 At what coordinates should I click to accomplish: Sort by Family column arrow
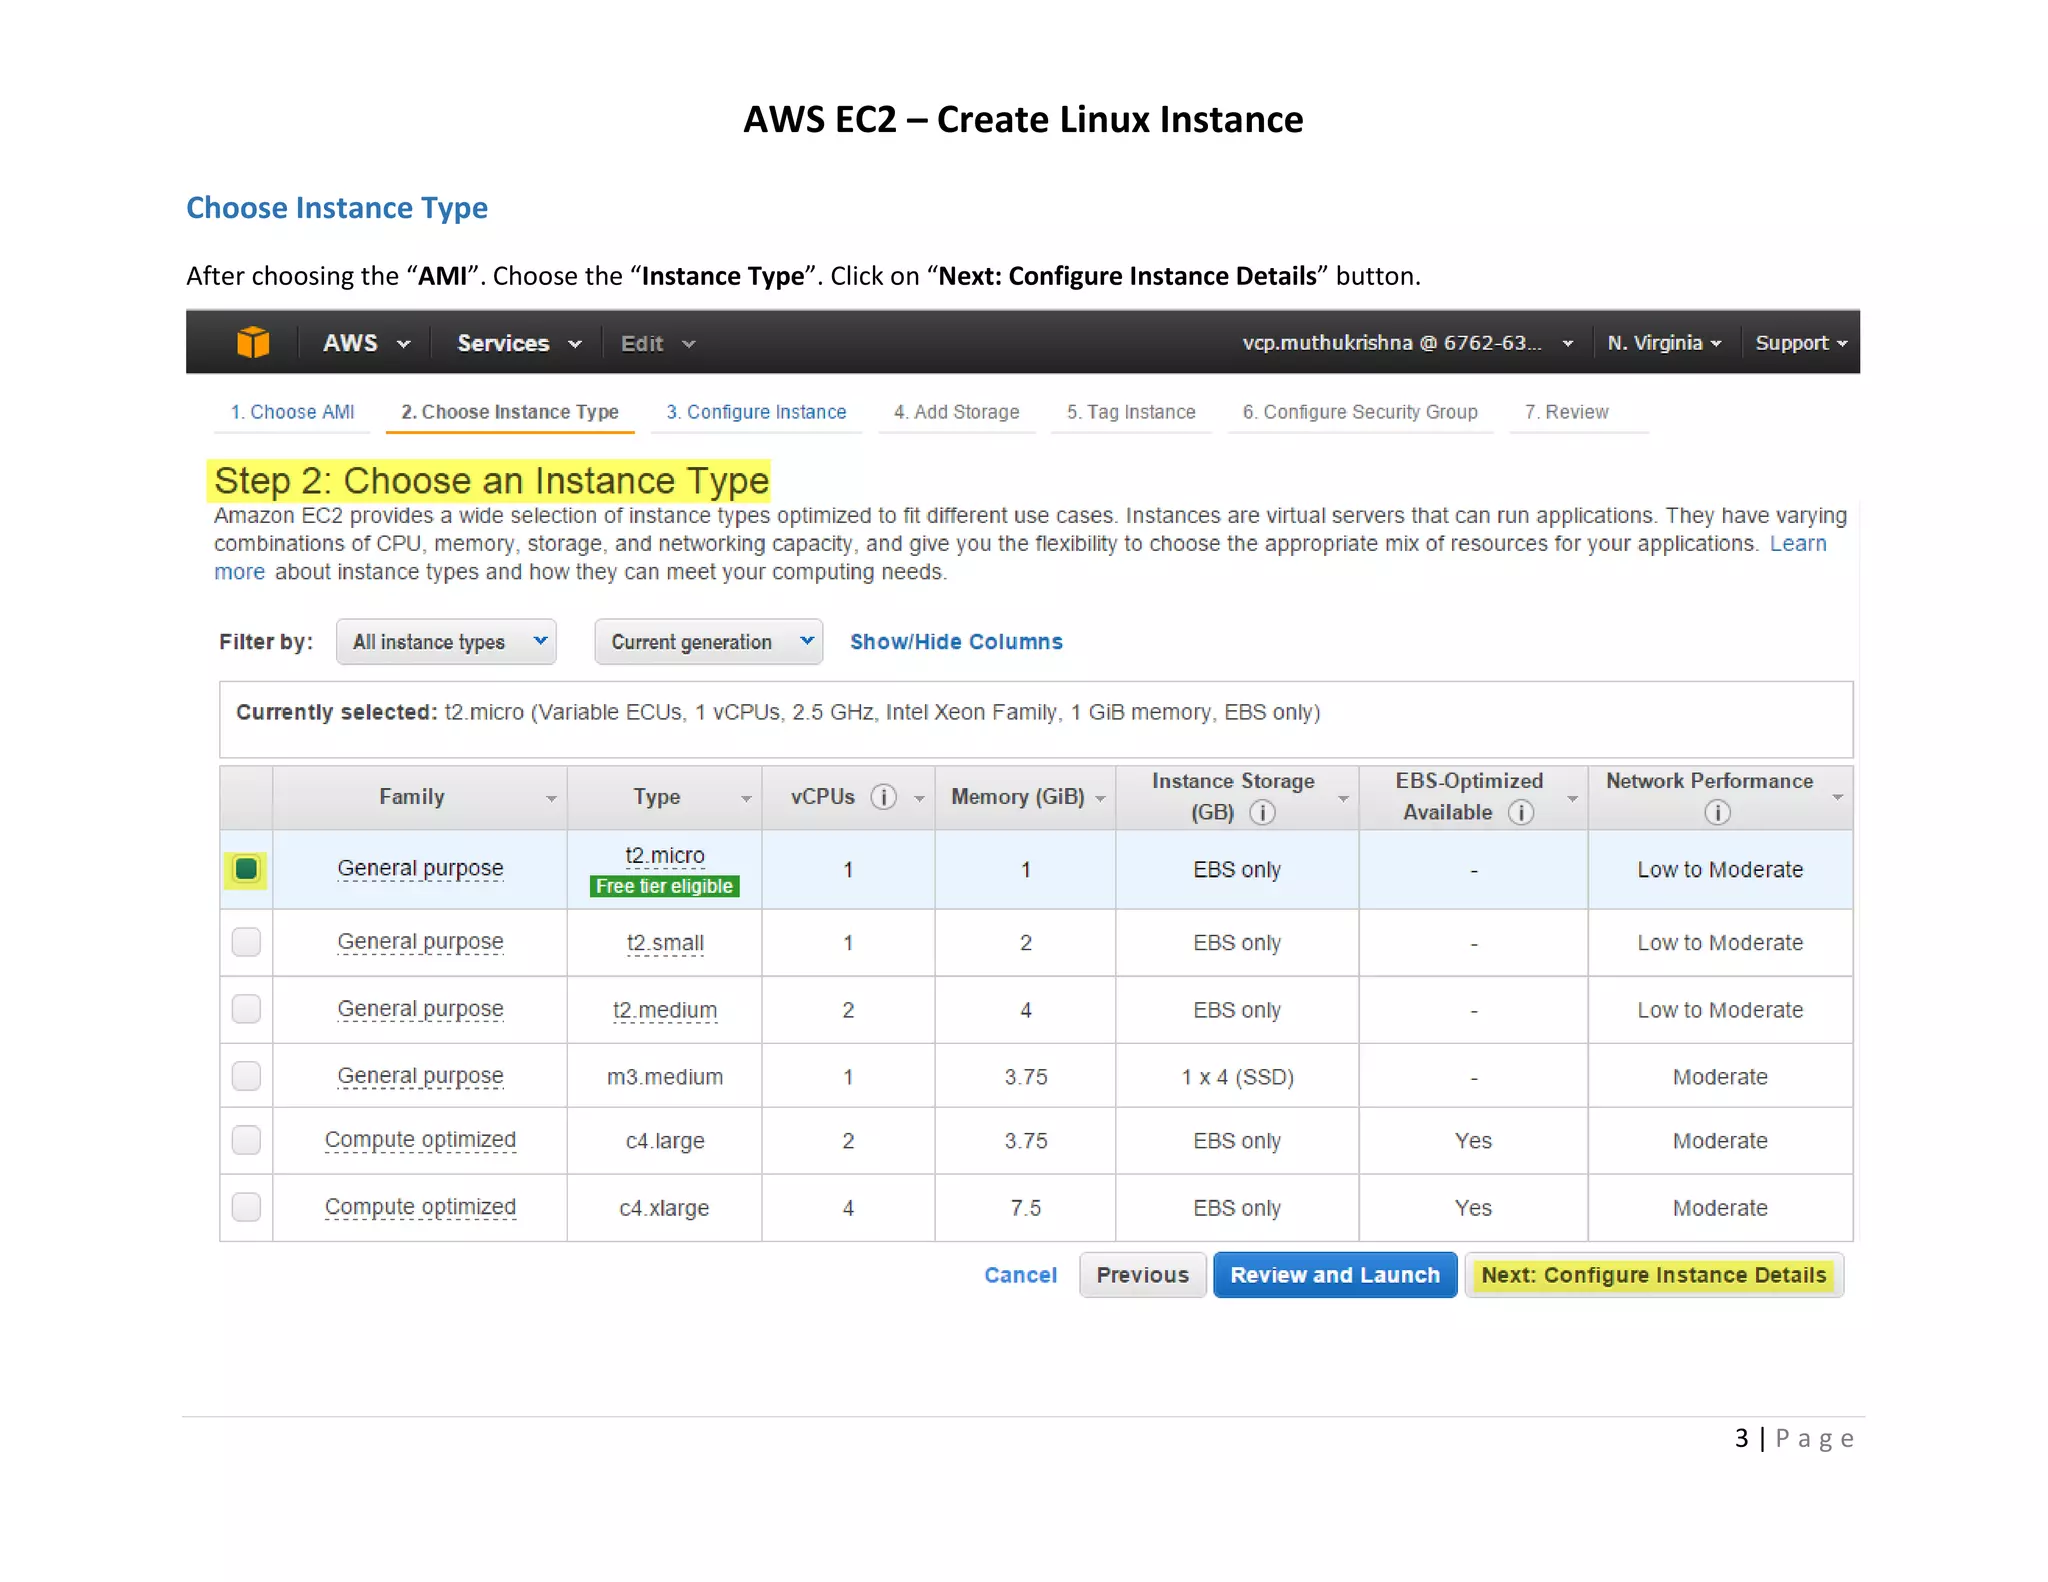(x=551, y=798)
